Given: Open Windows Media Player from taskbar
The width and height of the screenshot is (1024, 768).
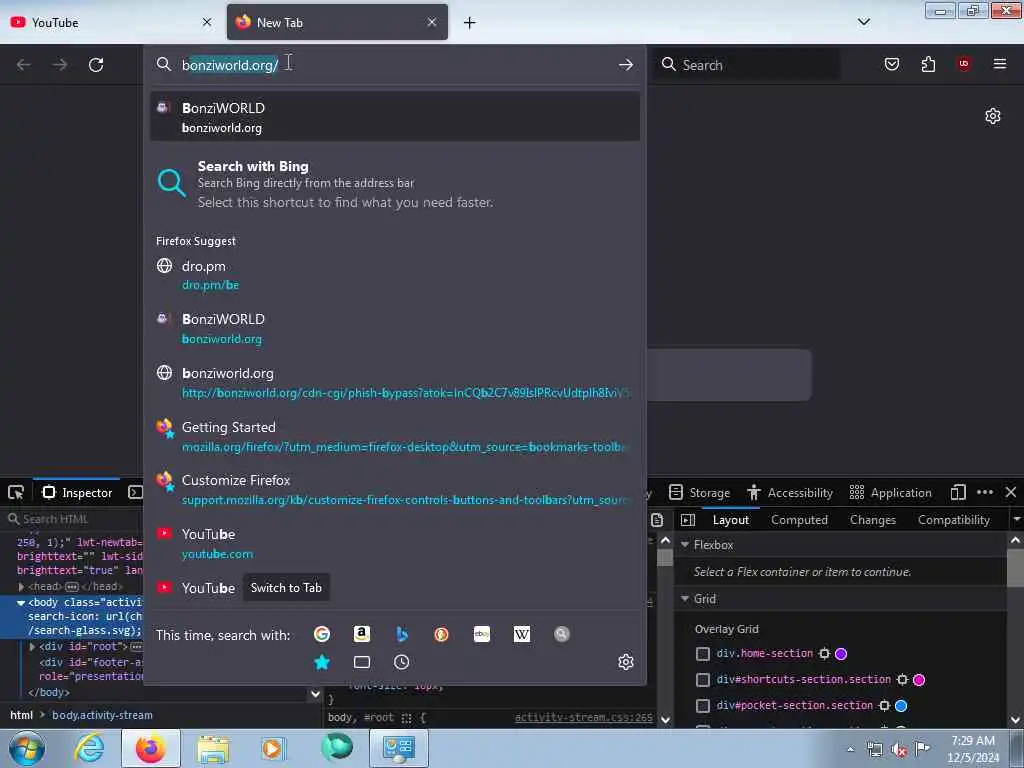Looking at the screenshot, I should tap(274, 748).
